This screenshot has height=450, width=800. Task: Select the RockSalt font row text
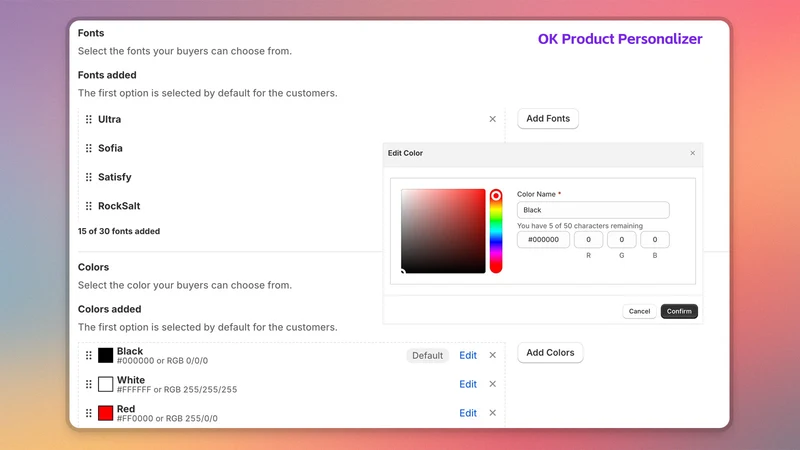119,206
